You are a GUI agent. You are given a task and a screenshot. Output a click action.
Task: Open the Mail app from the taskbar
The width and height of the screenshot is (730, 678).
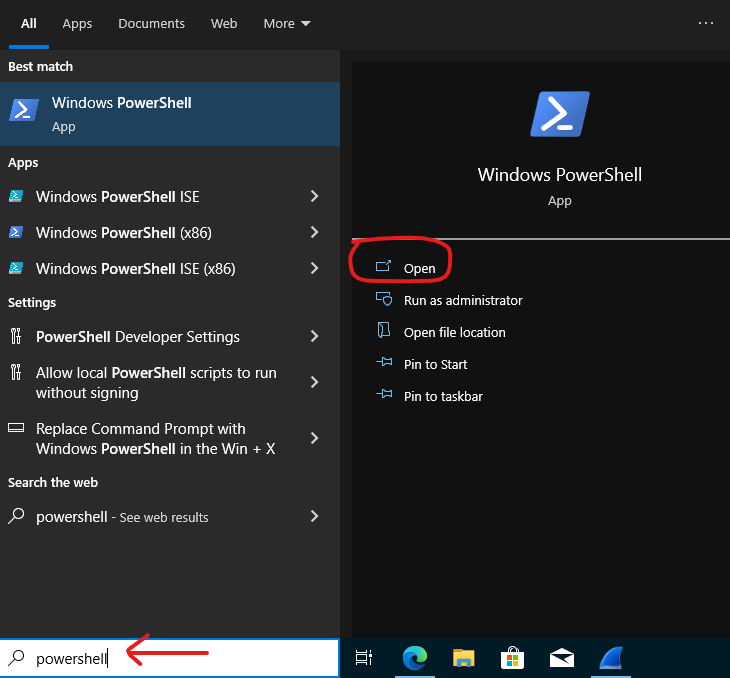561,658
